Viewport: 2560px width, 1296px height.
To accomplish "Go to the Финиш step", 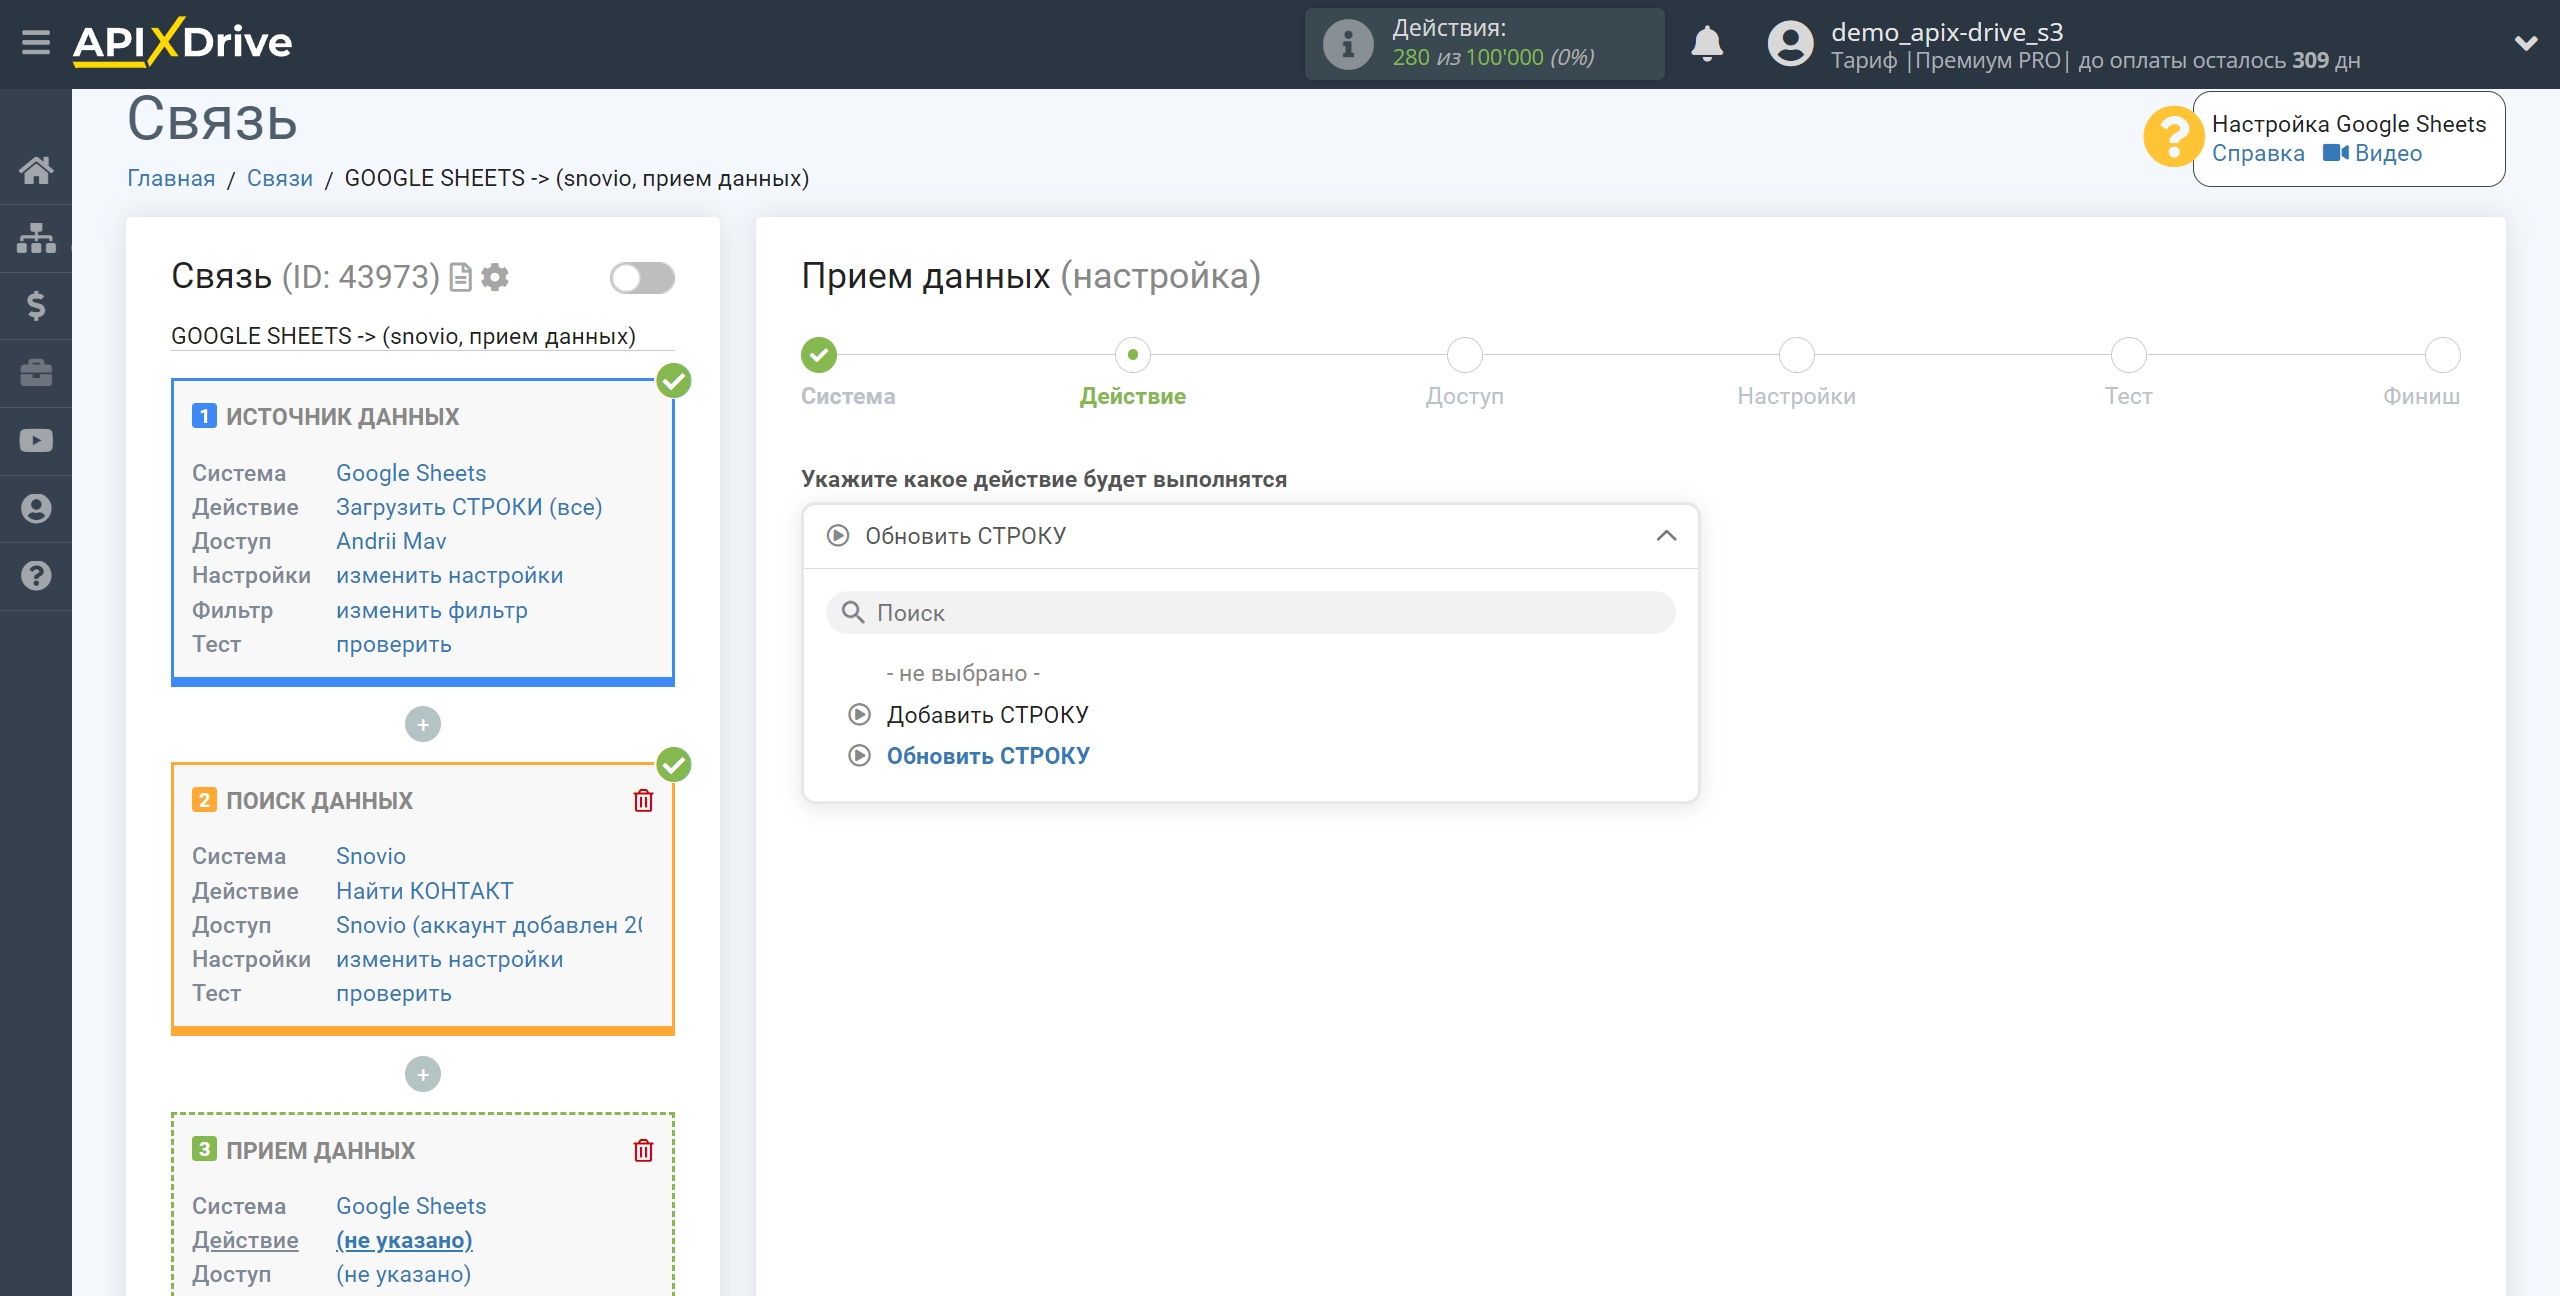I will [x=2442, y=355].
